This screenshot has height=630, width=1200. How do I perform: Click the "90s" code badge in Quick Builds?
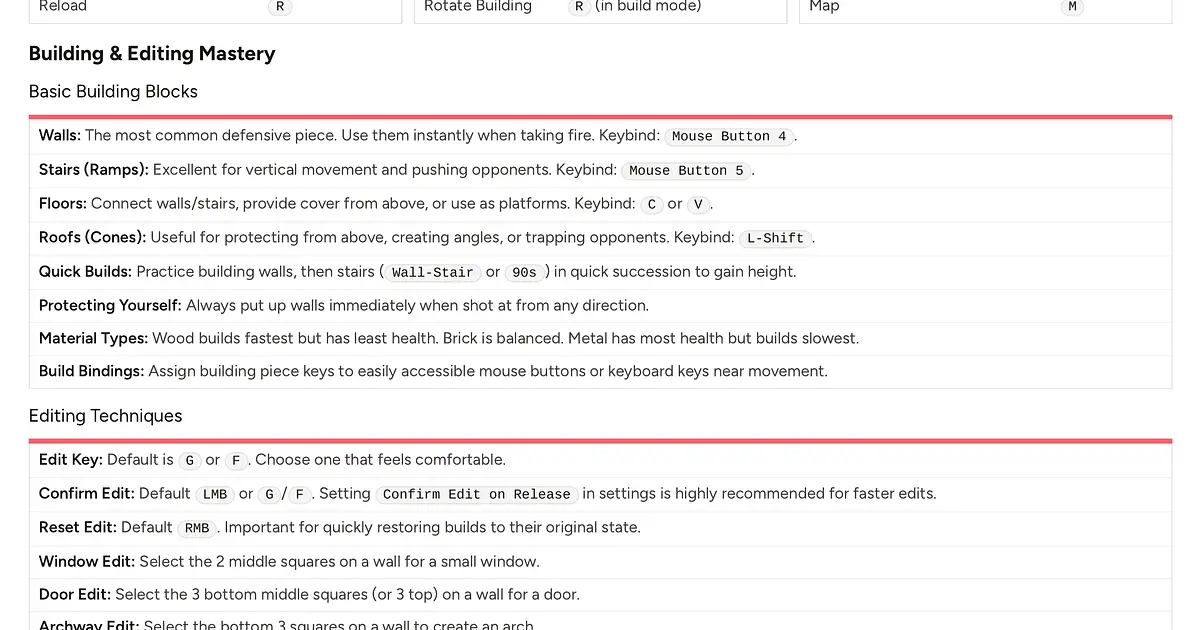point(524,272)
